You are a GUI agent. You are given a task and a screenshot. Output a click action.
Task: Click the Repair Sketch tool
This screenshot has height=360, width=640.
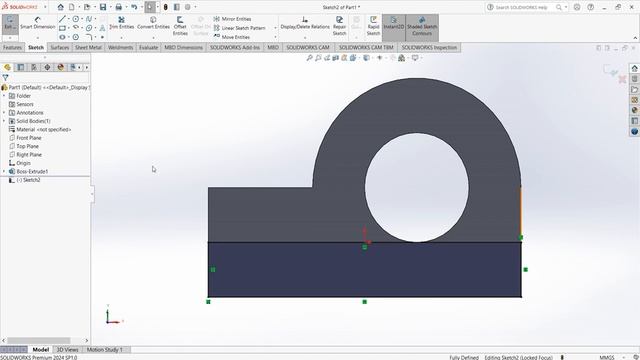click(x=339, y=26)
